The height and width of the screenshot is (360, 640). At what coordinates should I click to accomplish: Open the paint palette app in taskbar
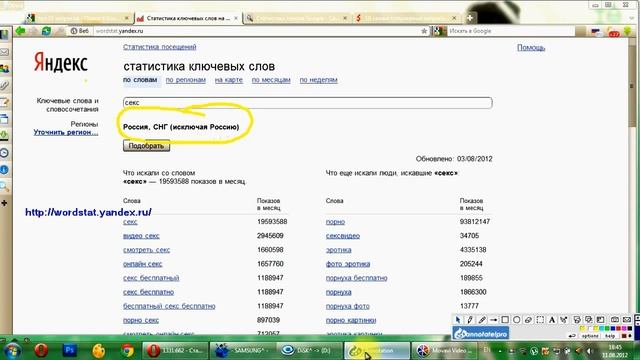99,351
